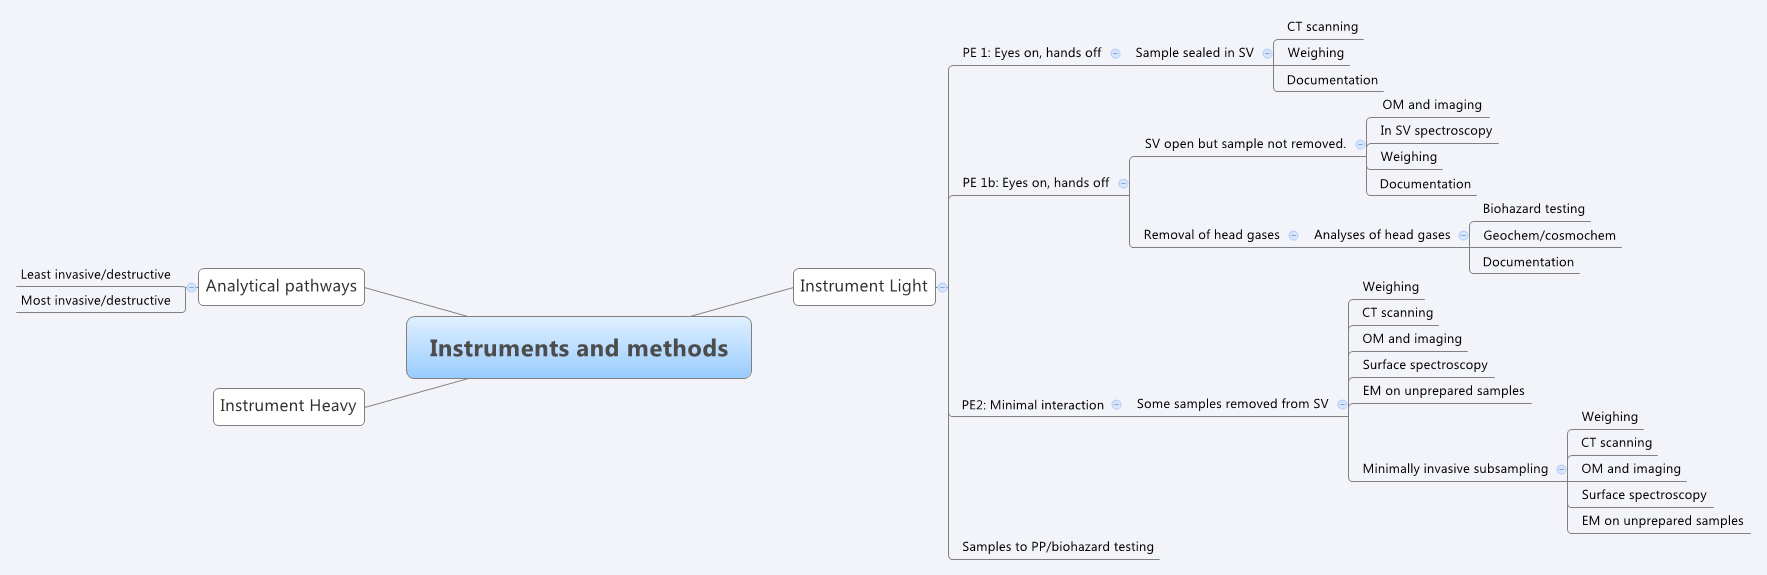Collapse the Analytical pathways branch
The height and width of the screenshot is (575, 1767).
pos(191,287)
